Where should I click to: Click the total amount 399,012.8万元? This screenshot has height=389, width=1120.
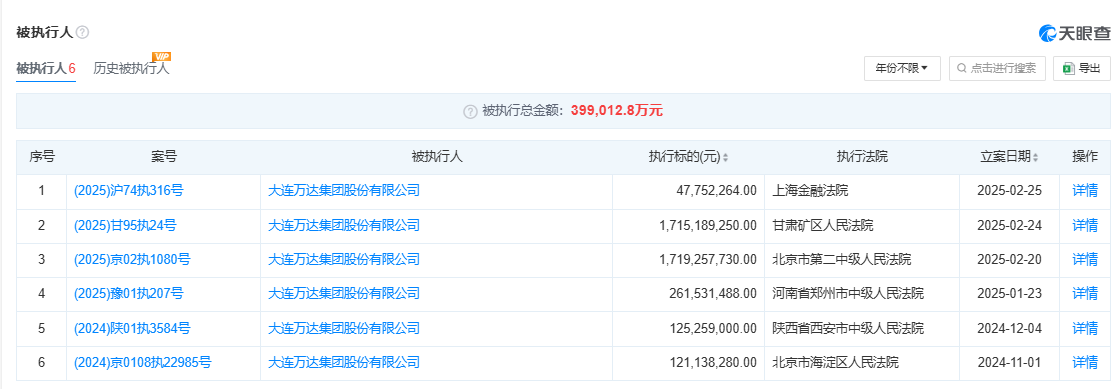[617, 111]
